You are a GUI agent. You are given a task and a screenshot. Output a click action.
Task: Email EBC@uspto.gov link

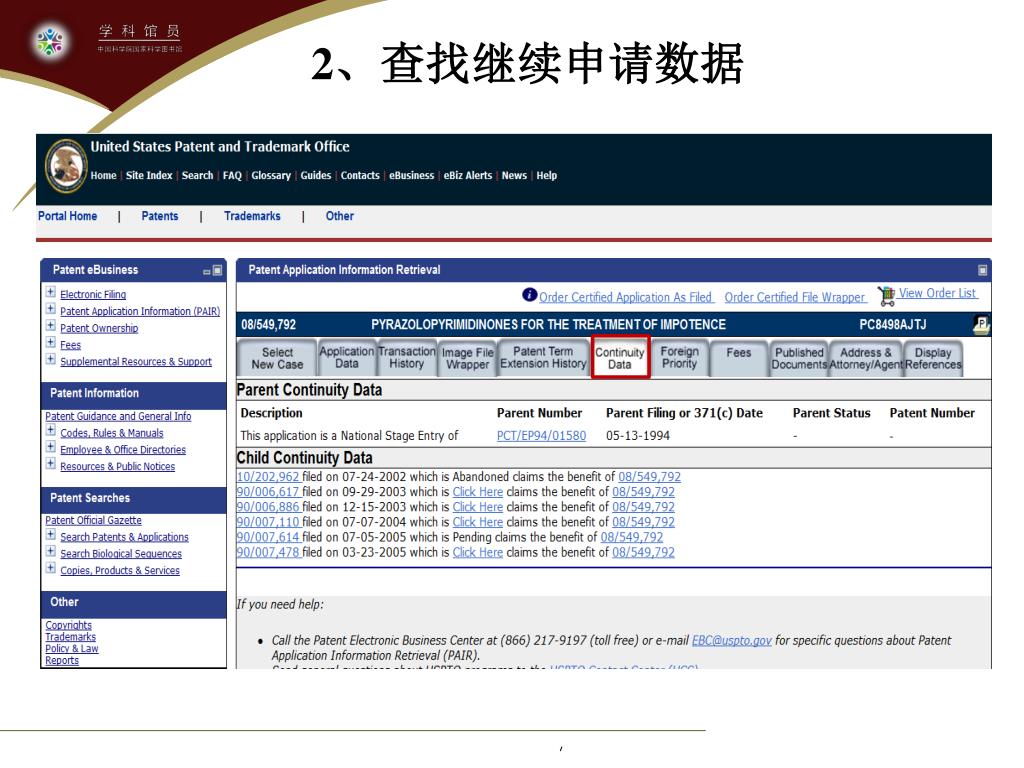[x=731, y=641]
